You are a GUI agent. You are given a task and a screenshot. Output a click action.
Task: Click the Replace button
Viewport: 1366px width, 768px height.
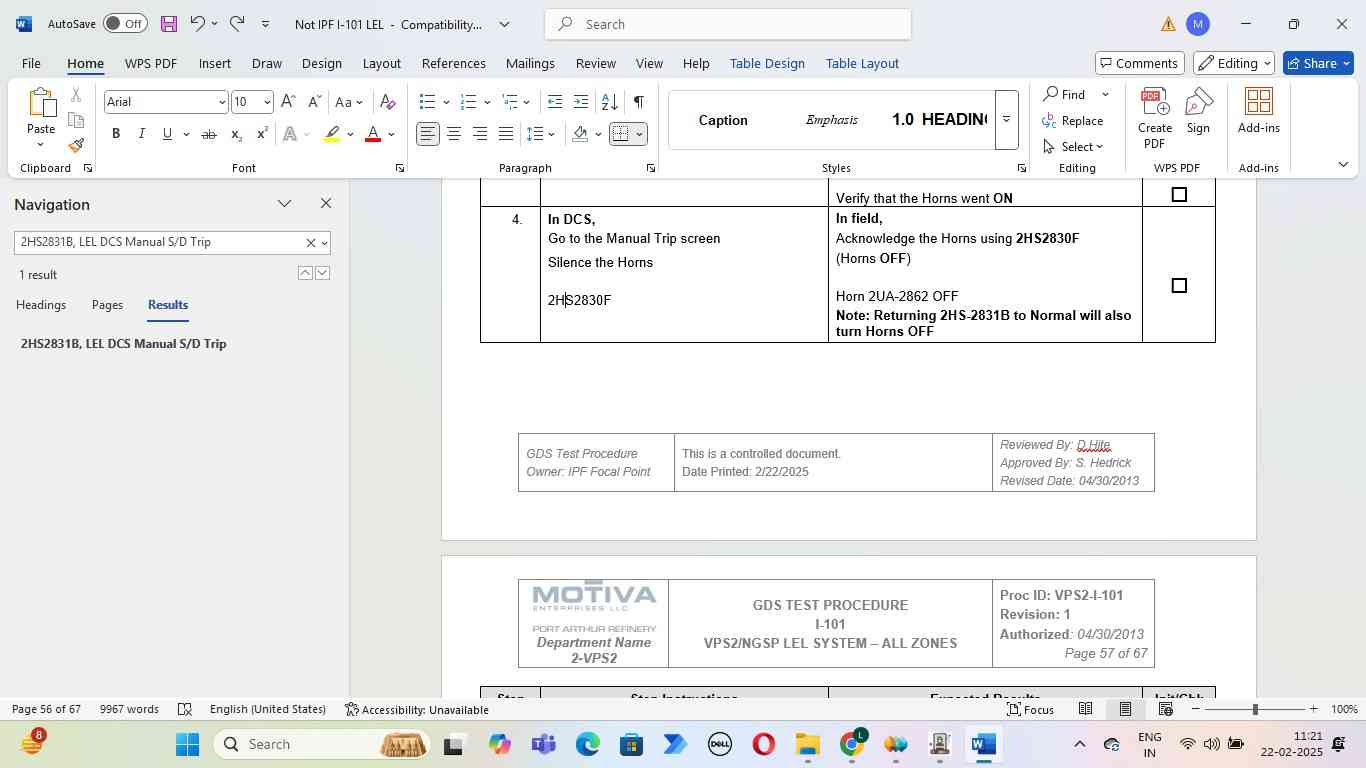coord(1073,121)
